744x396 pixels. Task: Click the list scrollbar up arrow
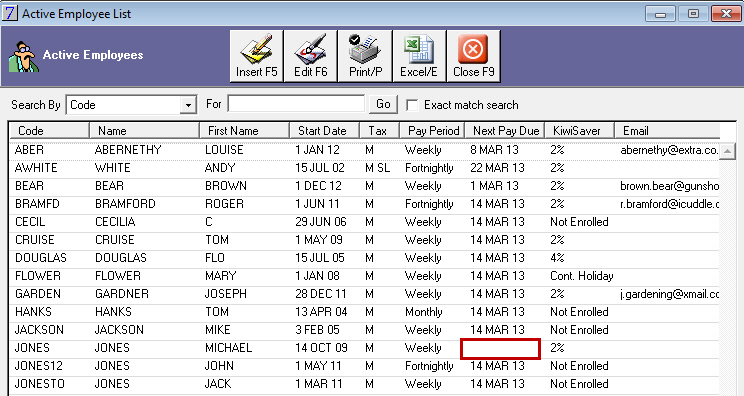727,151
